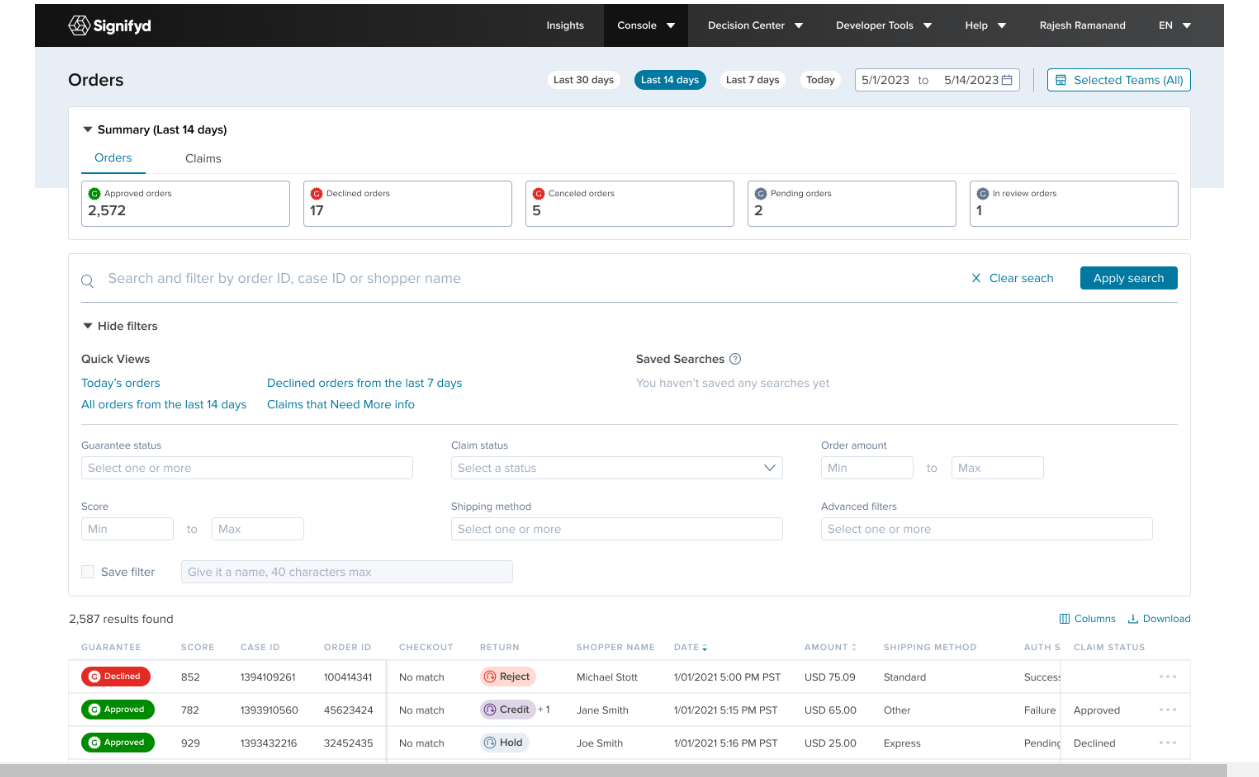Open more options for Michael Stott row
The width and height of the screenshot is (1259, 777).
point(1167,677)
